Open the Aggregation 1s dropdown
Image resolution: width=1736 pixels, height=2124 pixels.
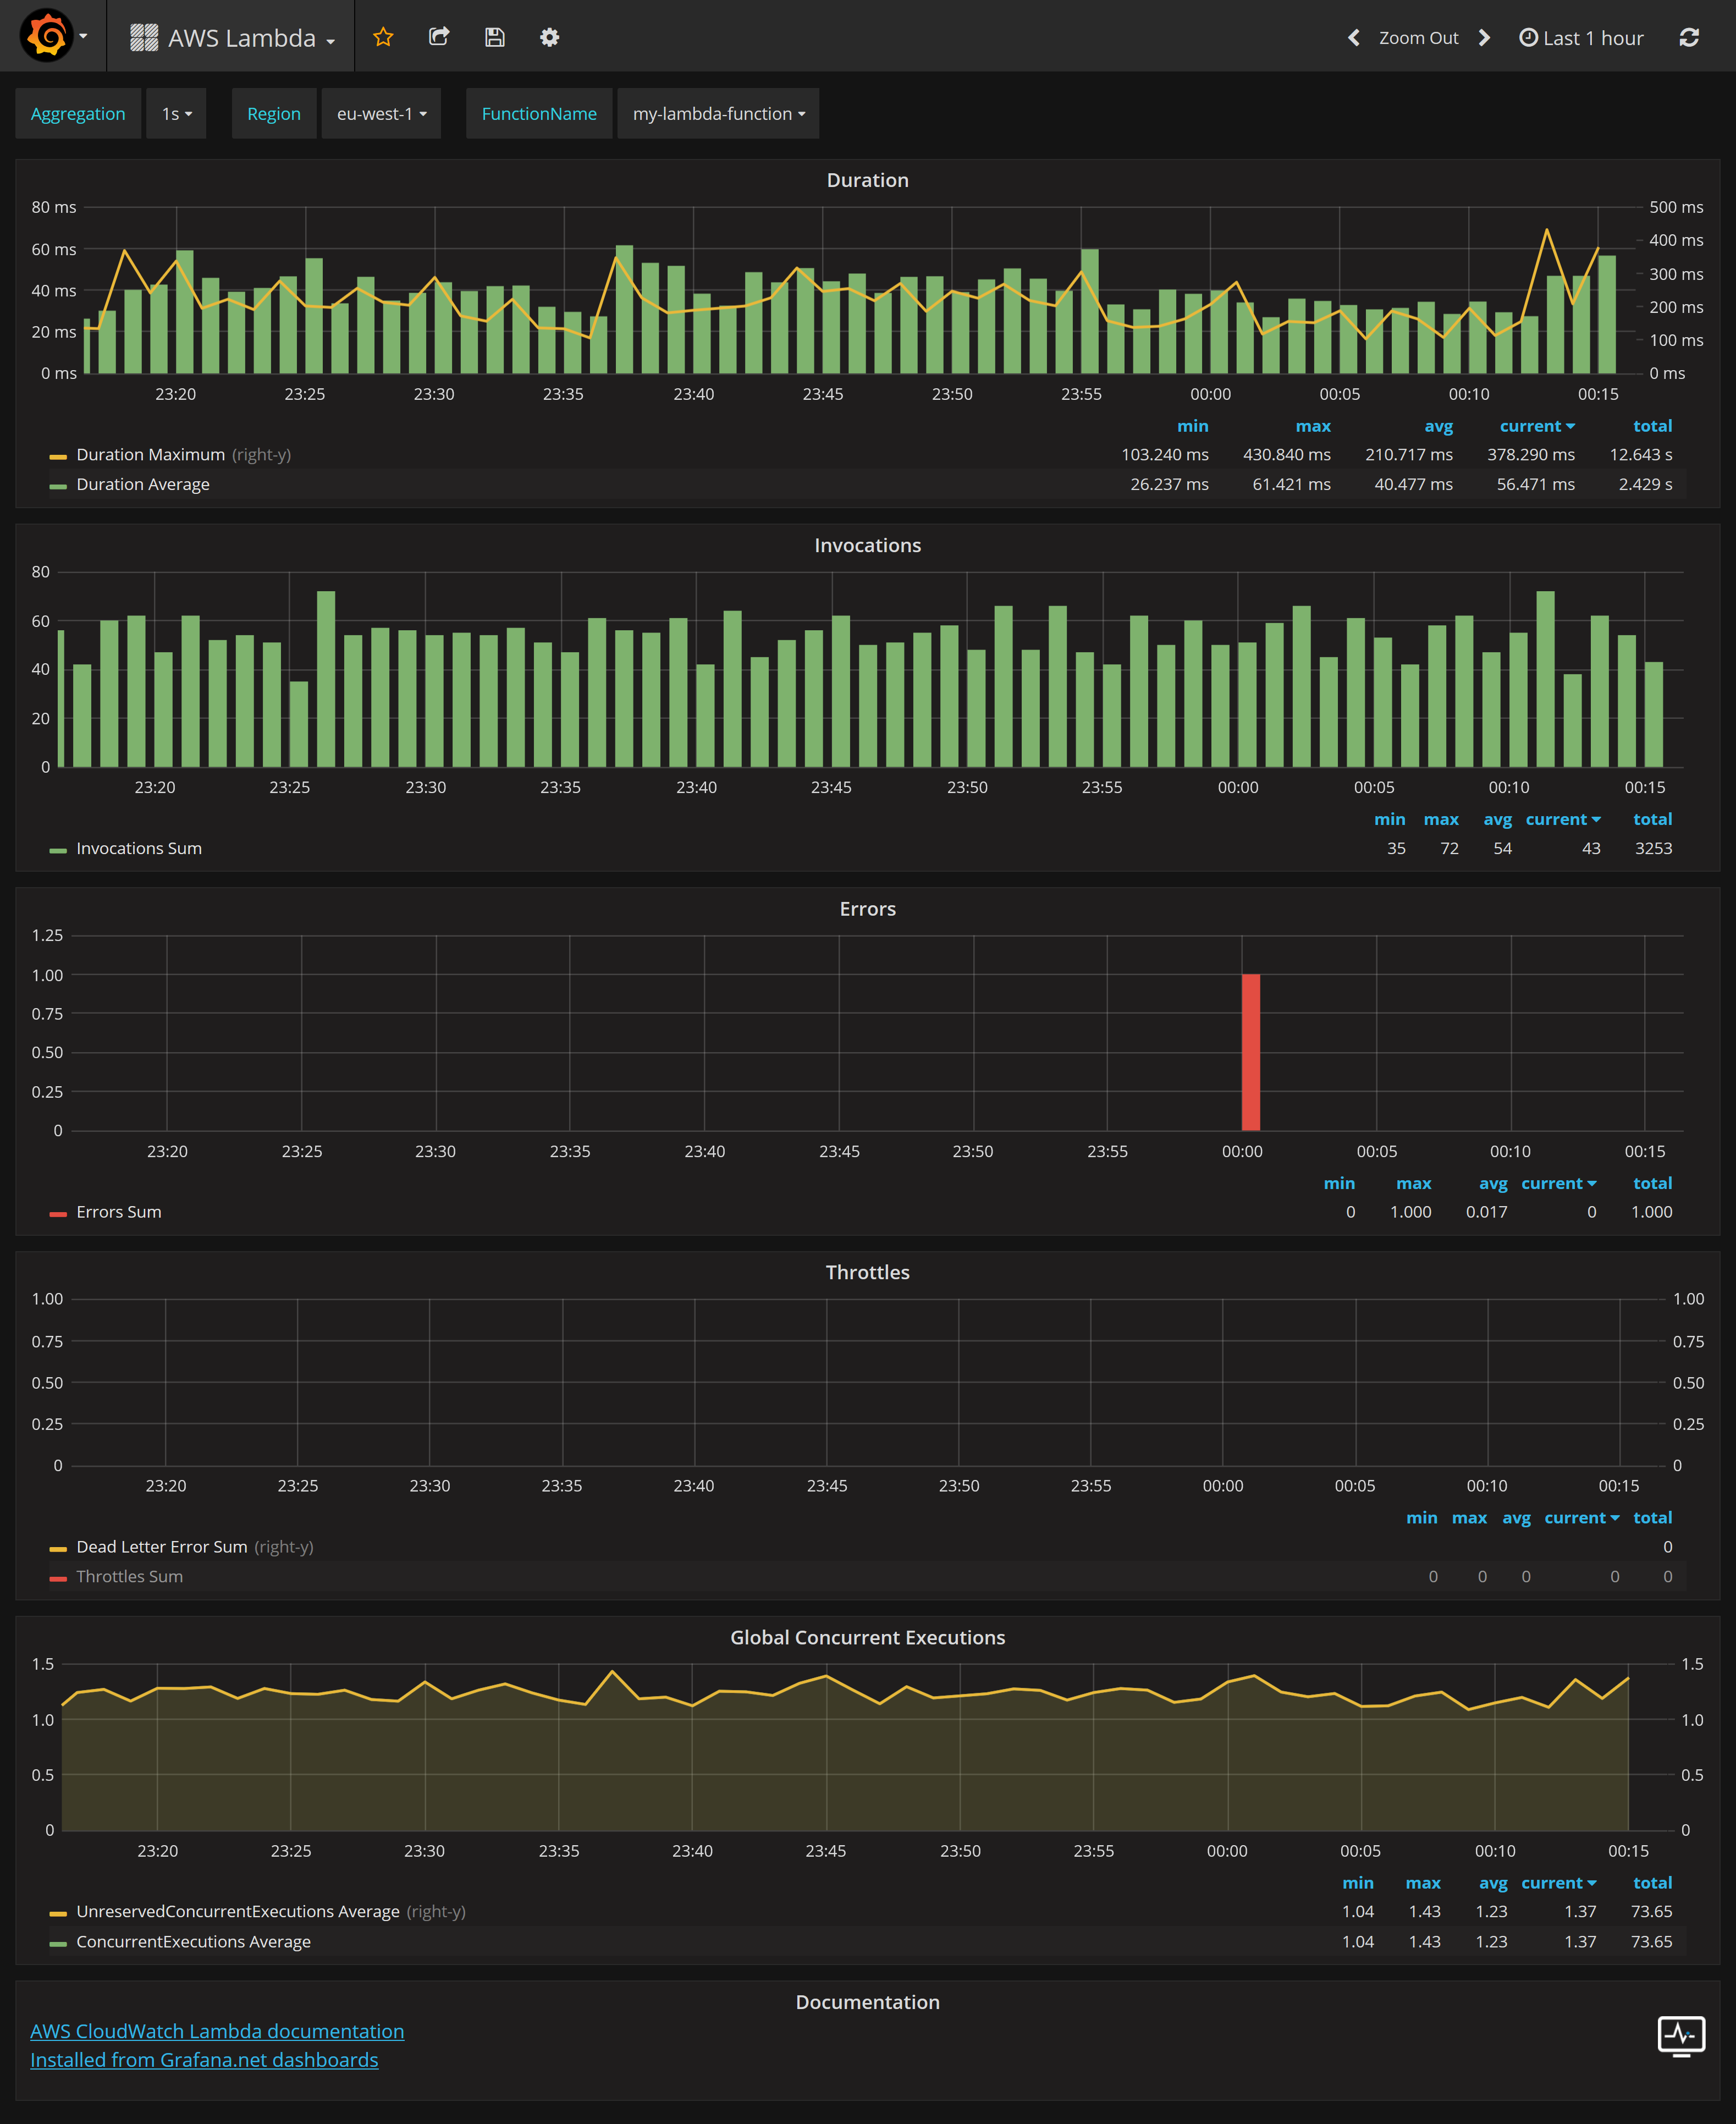coord(176,114)
